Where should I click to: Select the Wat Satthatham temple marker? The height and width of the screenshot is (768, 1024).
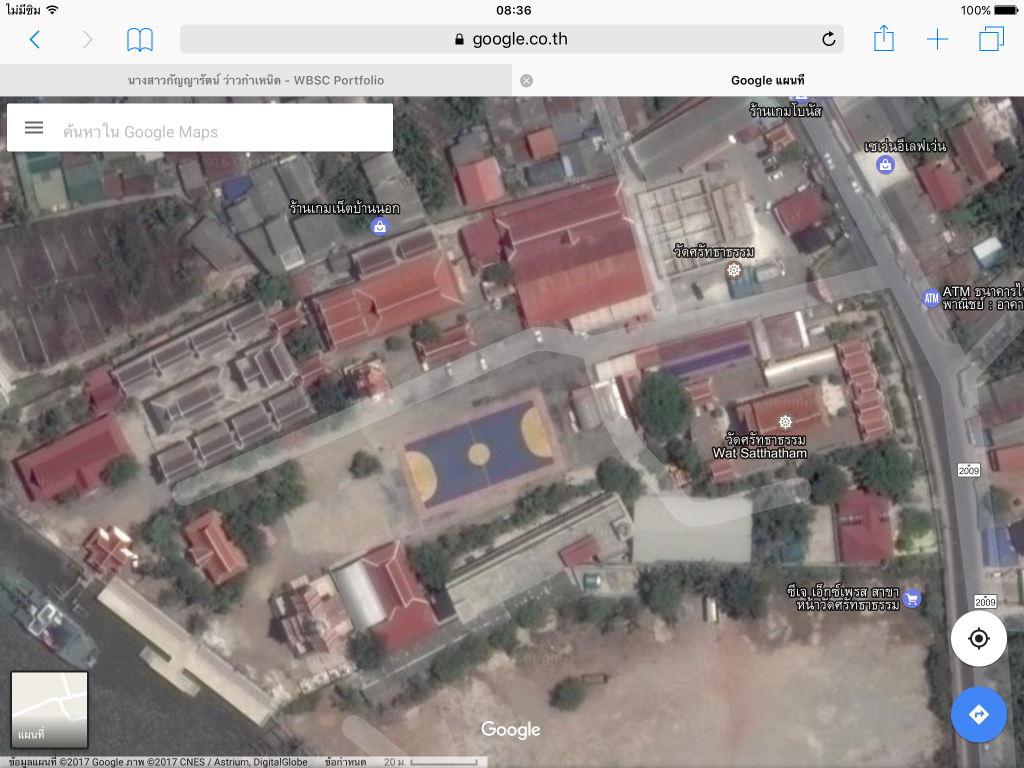tap(785, 422)
